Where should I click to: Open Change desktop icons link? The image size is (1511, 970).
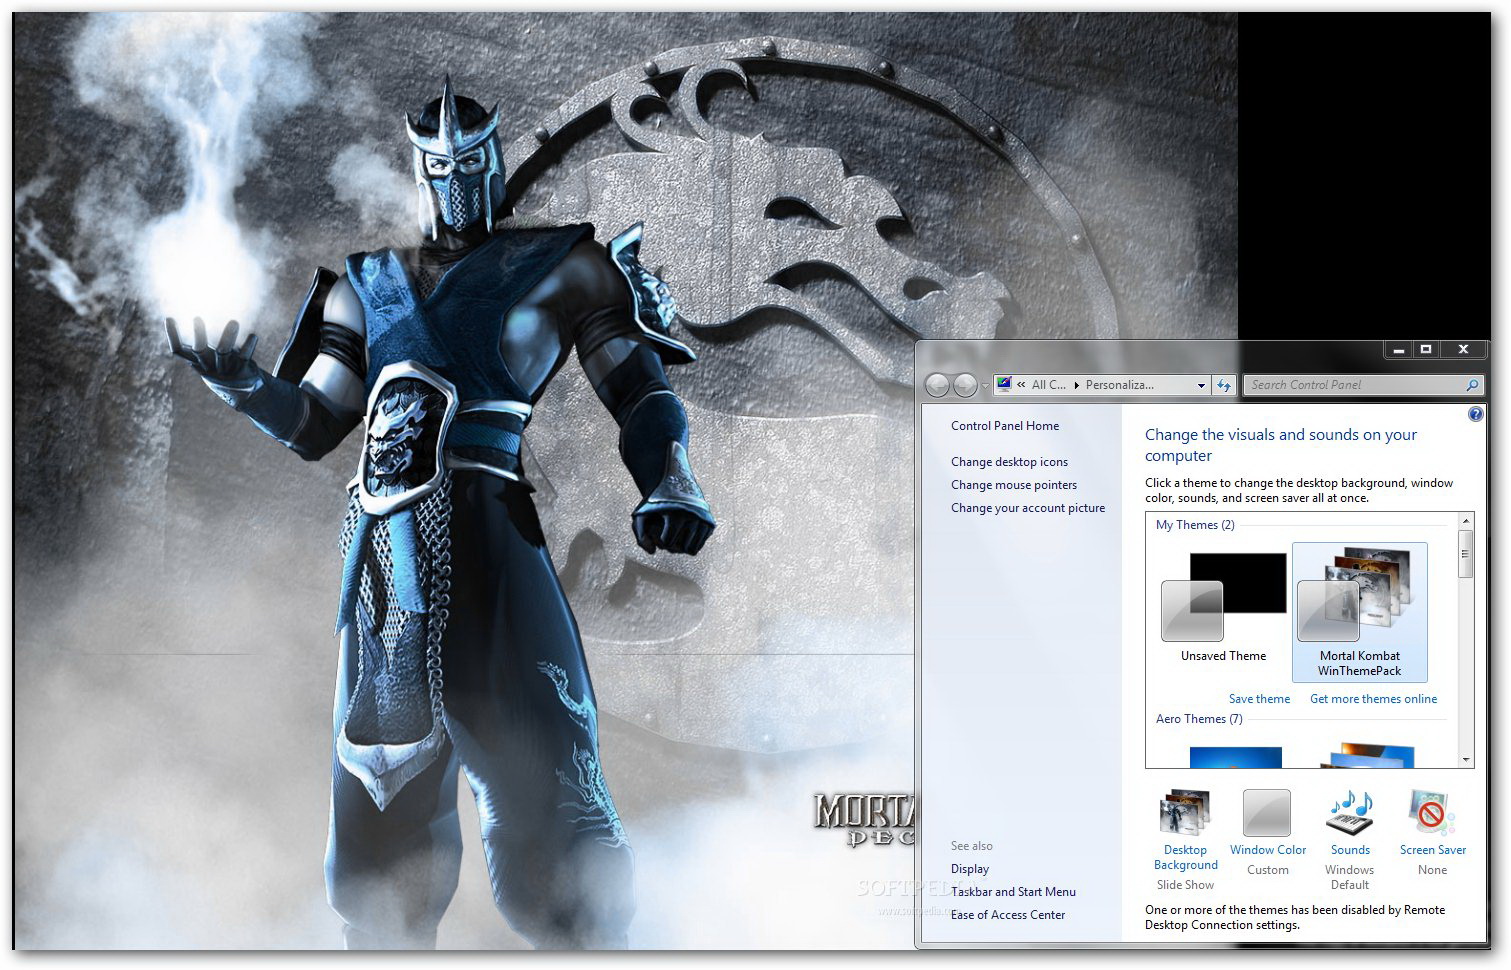coord(1009,462)
